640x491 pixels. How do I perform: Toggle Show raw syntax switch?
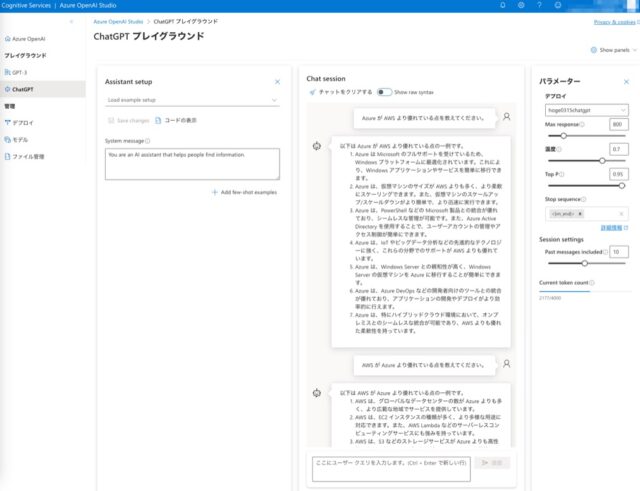click(384, 92)
